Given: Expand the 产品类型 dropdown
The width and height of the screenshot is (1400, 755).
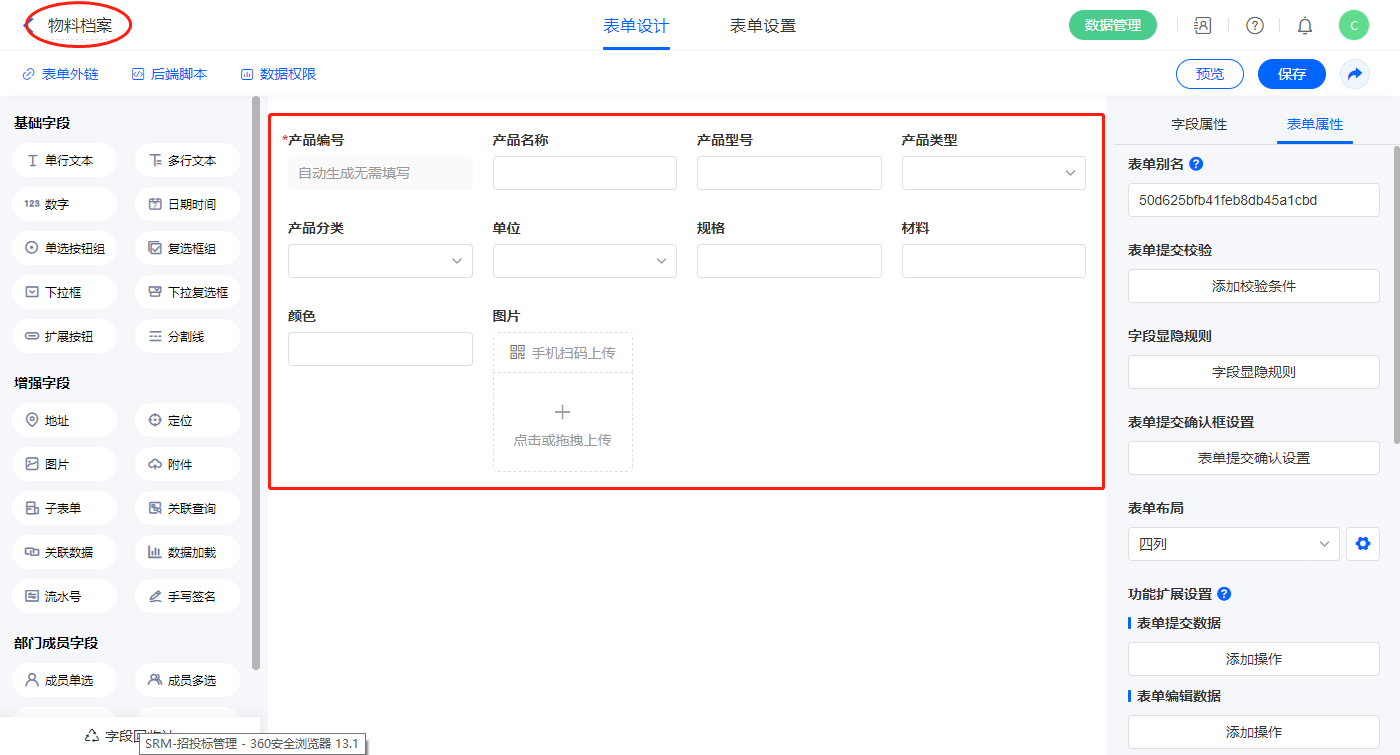Looking at the screenshot, I should click(x=993, y=173).
